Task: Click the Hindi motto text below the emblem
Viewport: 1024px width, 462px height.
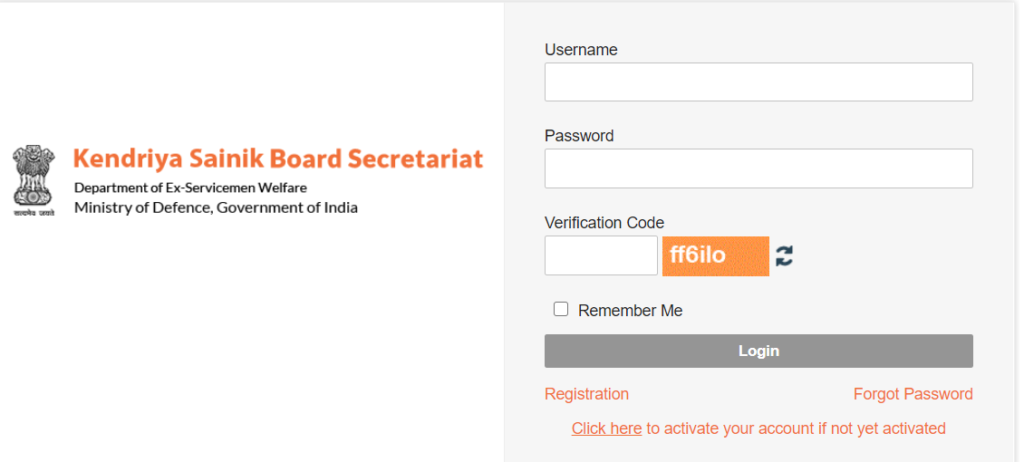Action: [33, 213]
